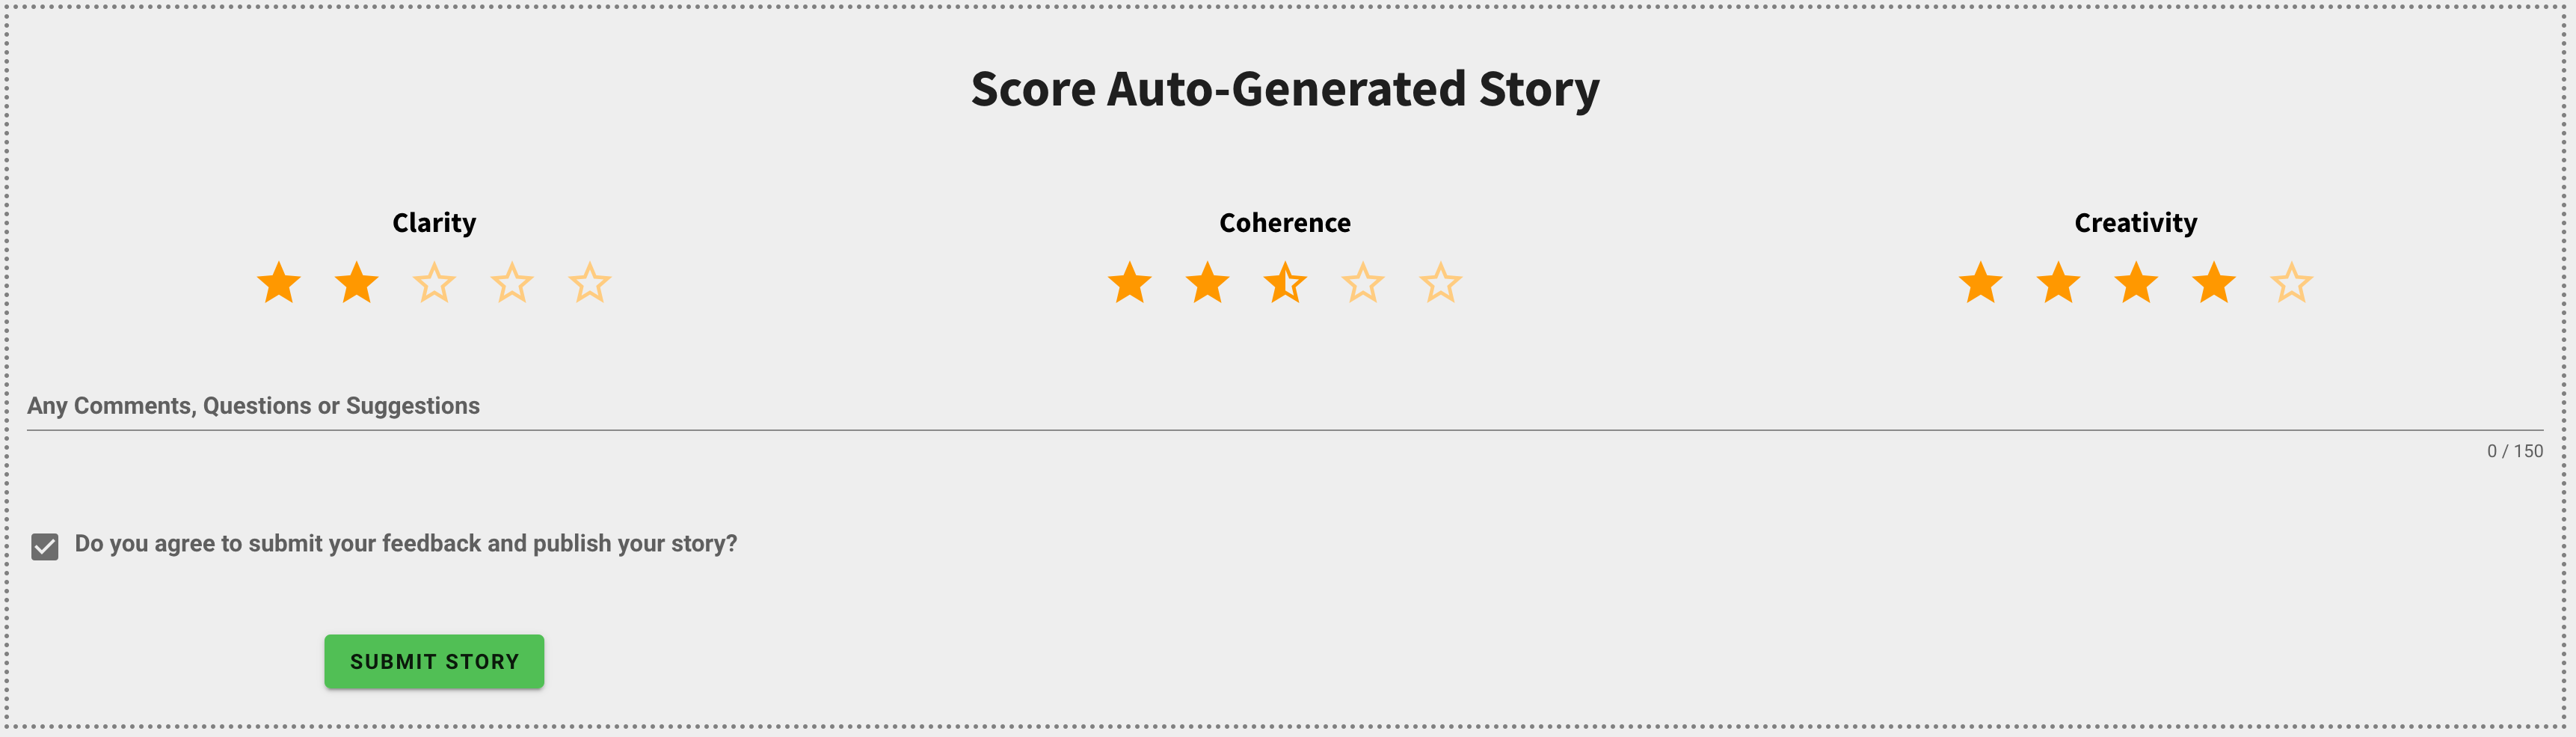
Task: Set Clarity rating to two stars
Action: coord(357,283)
